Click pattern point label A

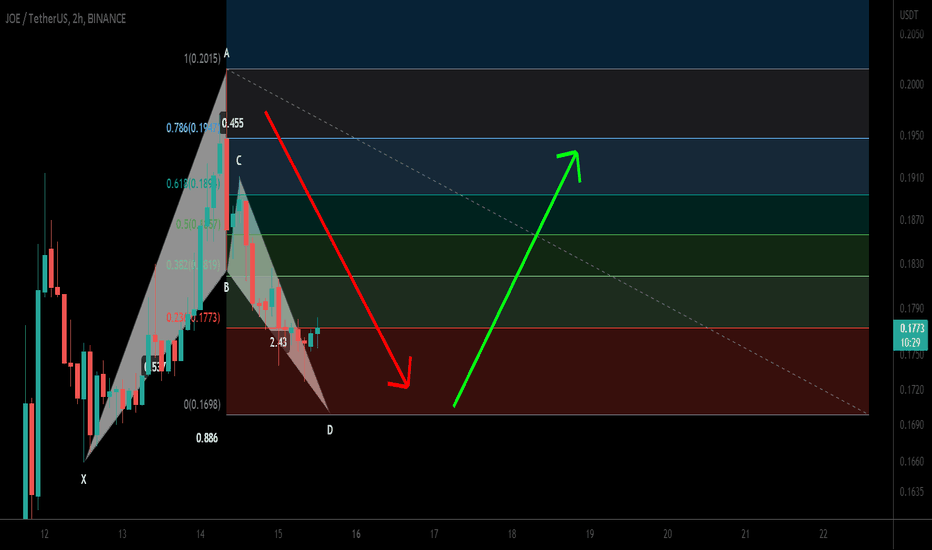[x=226, y=54]
